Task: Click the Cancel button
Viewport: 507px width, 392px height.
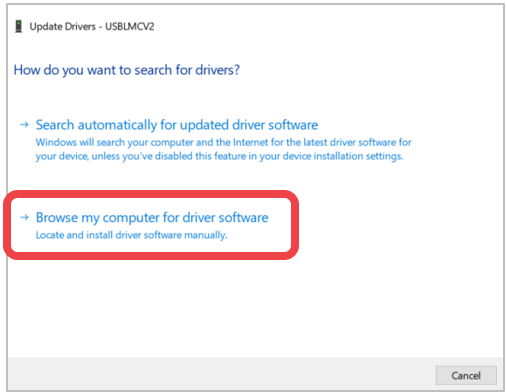Action: tap(466, 375)
